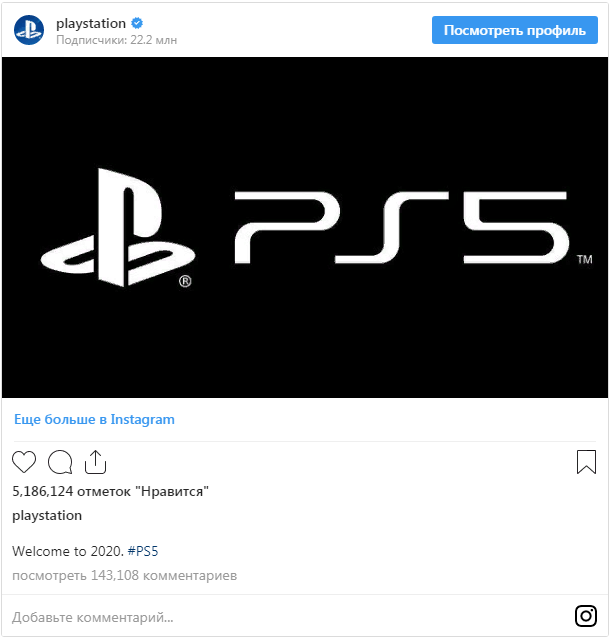Click the 5,186,124 отметок "Нравится" count
Viewport: 610px width, 640px height.
coord(110,491)
